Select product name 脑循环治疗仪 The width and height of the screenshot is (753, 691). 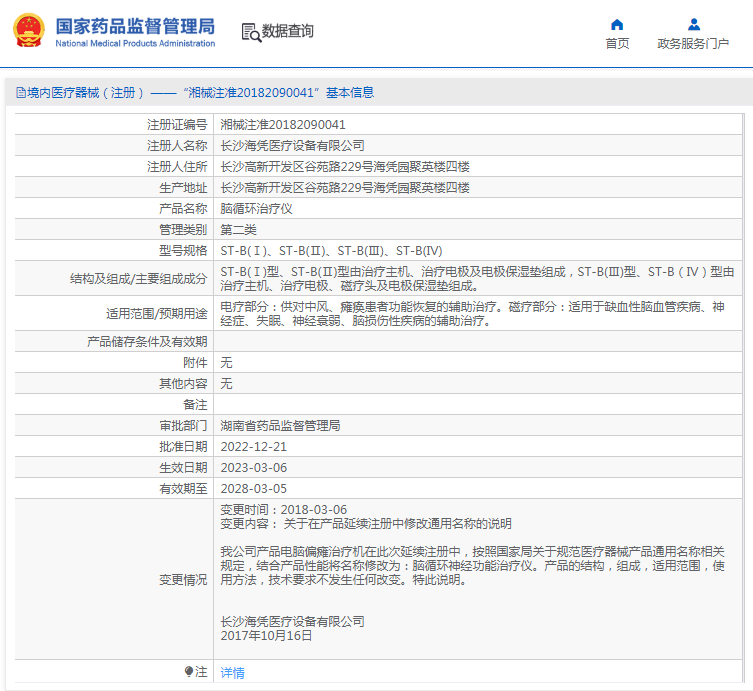point(256,209)
